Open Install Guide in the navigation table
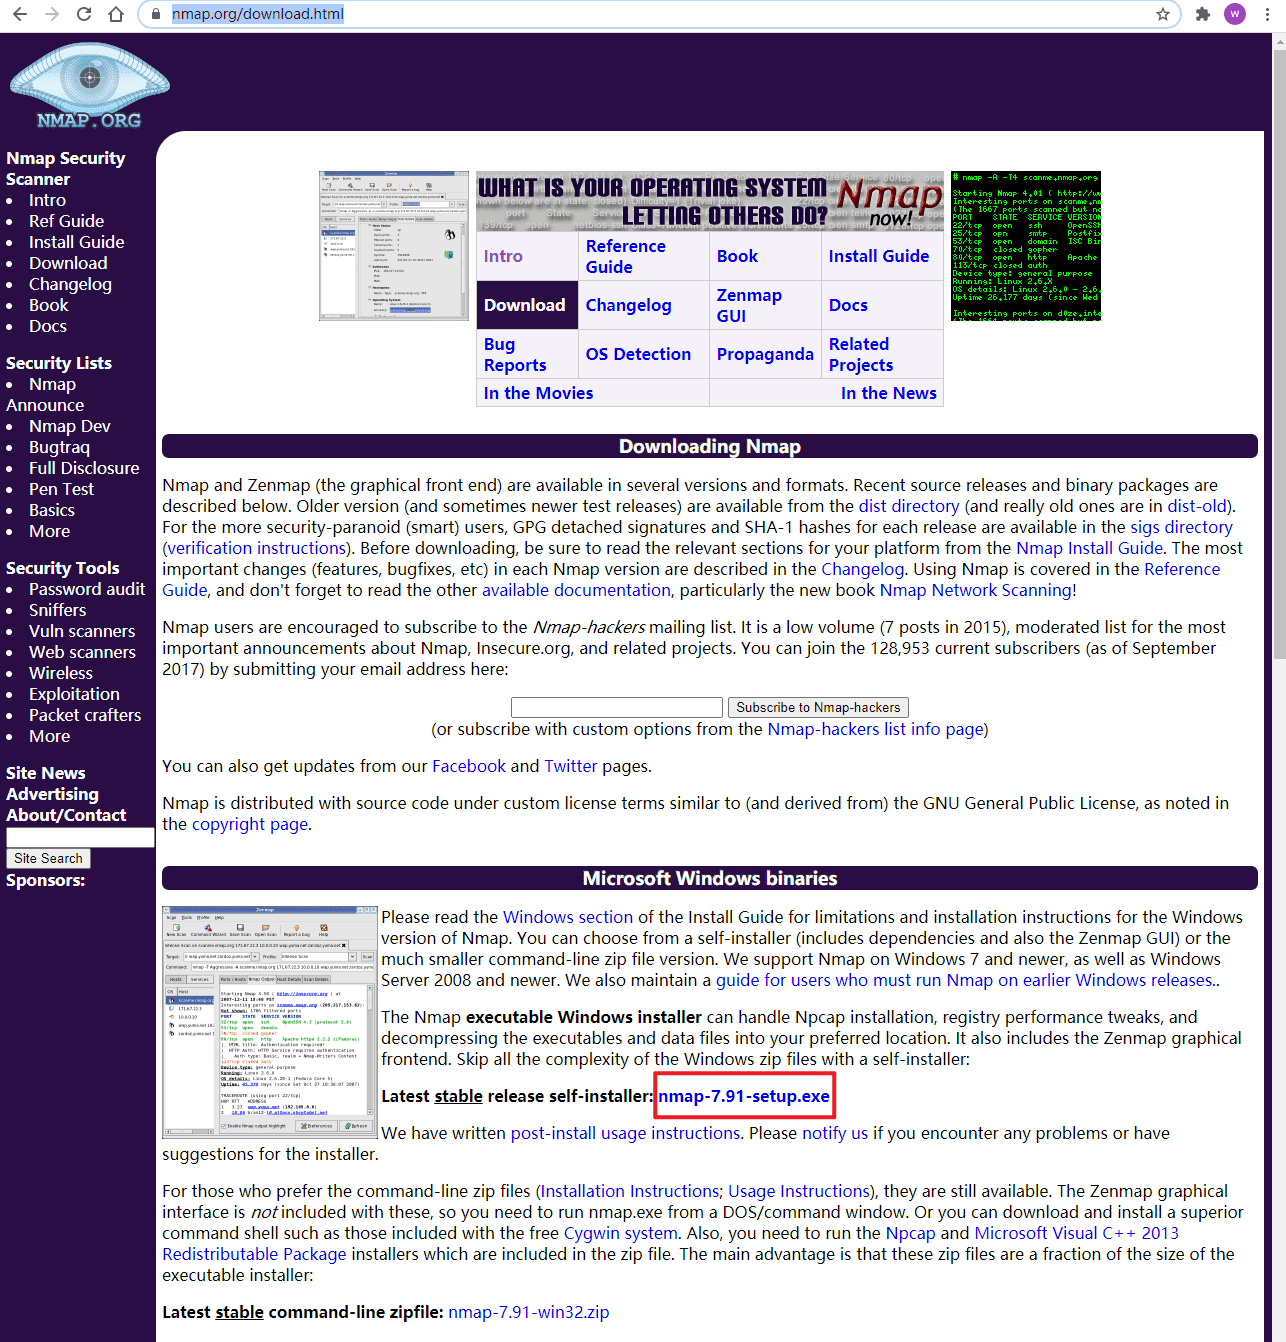 pyautogui.click(x=879, y=256)
